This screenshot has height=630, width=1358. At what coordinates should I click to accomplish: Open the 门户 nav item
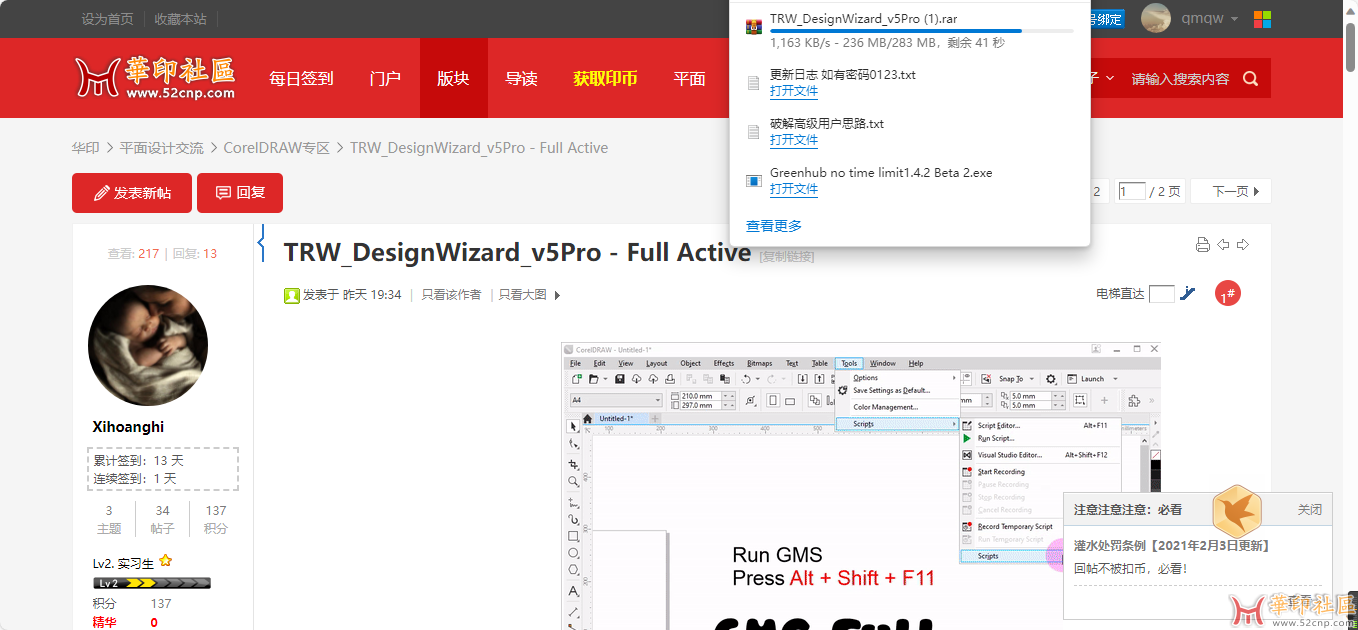[385, 79]
